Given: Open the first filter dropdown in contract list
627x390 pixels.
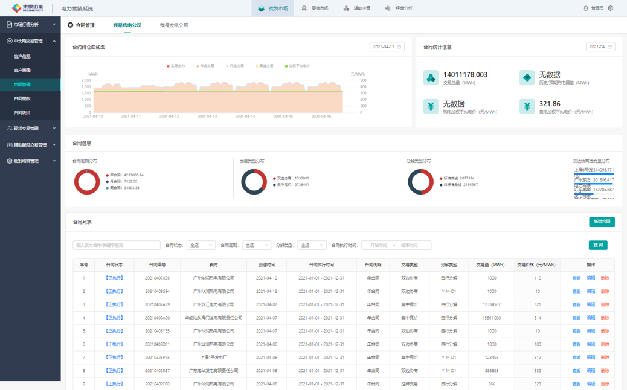Looking at the screenshot, I should [x=201, y=245].
